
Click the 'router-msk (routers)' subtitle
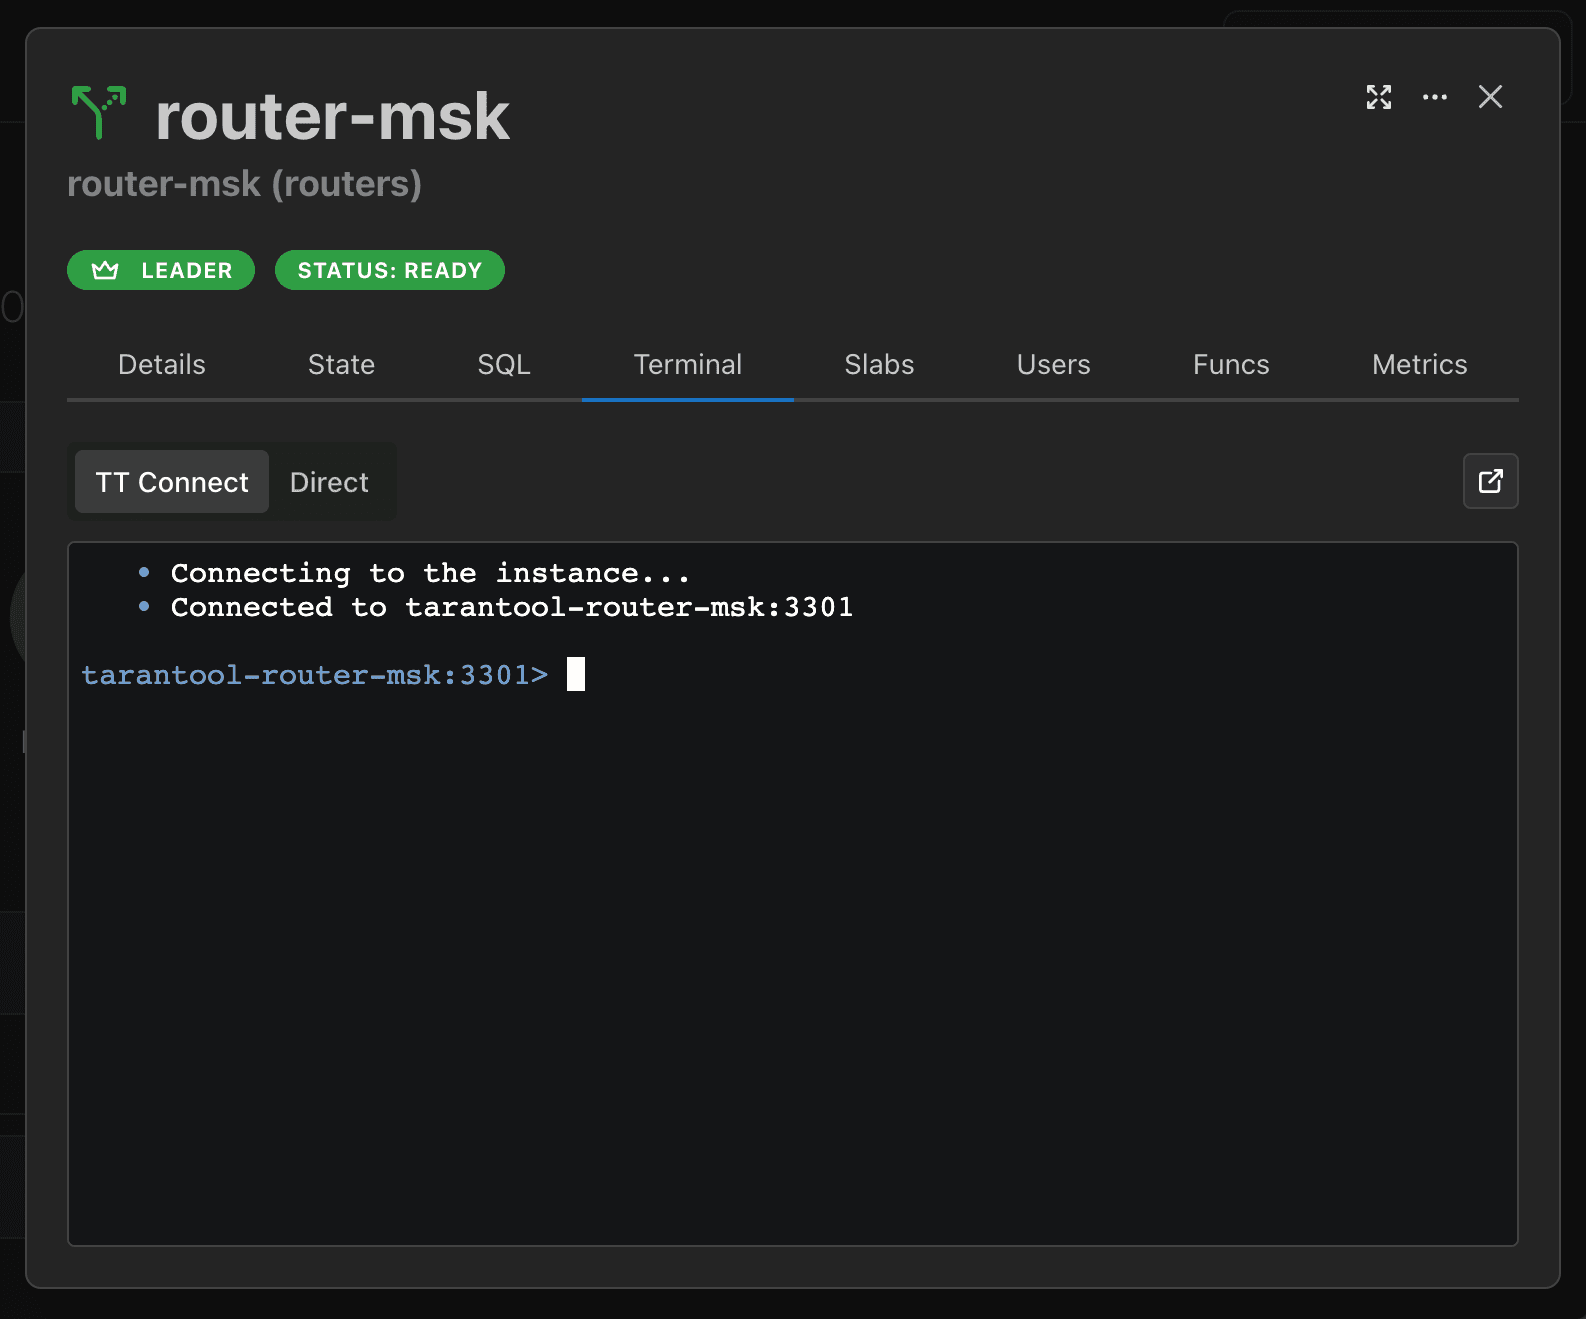click(x=244, y=184)
